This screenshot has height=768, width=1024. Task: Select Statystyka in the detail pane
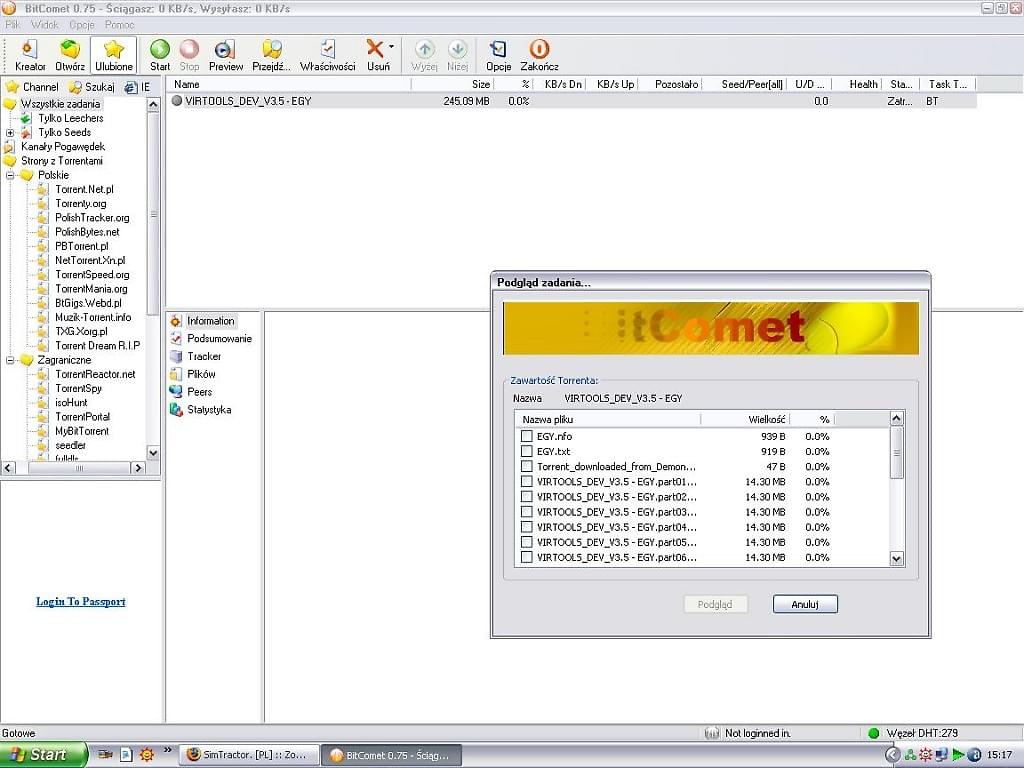pos(200,409)
